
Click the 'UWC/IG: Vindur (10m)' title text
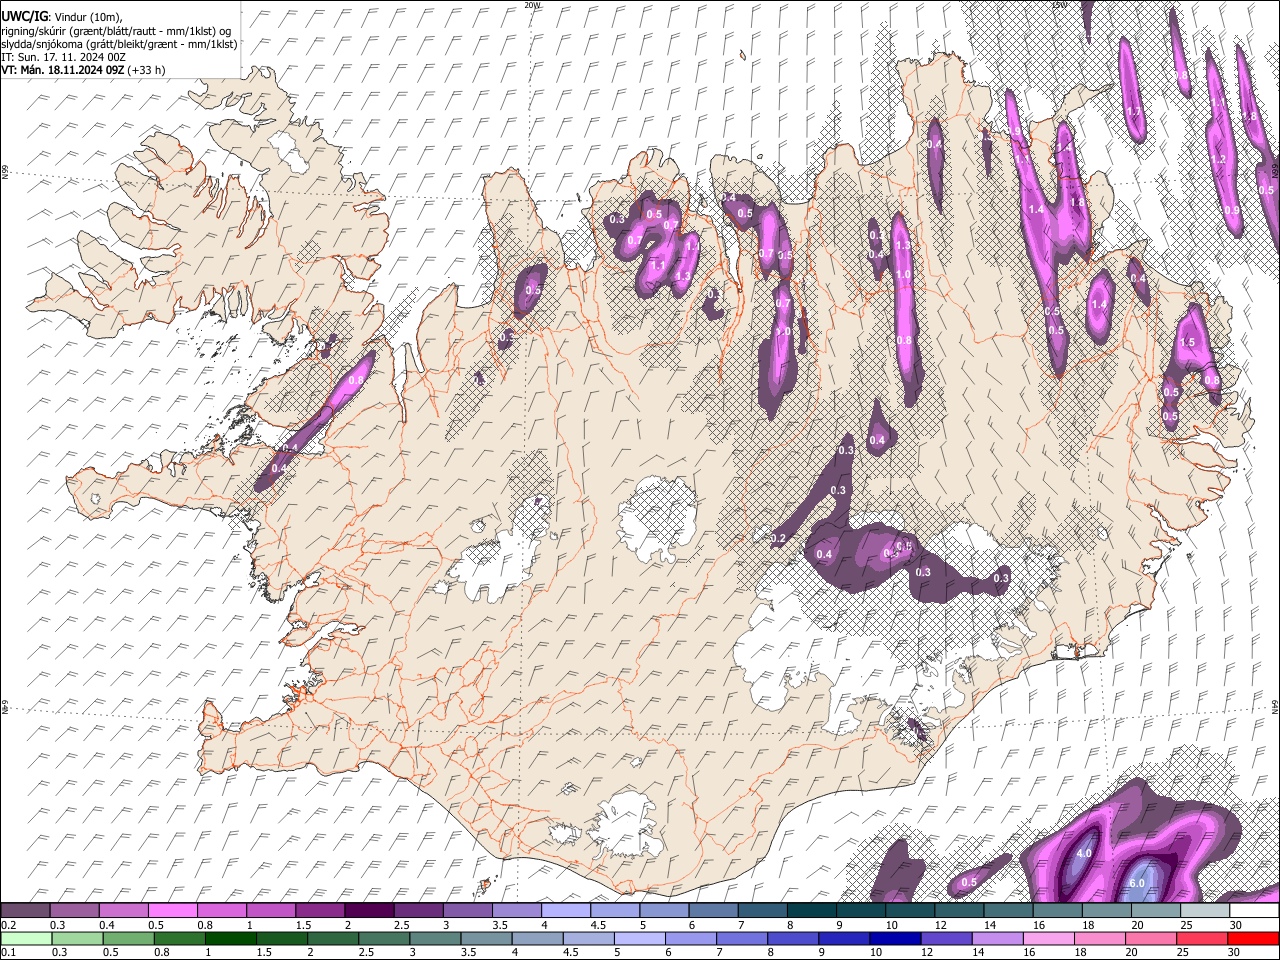[62, 17]
